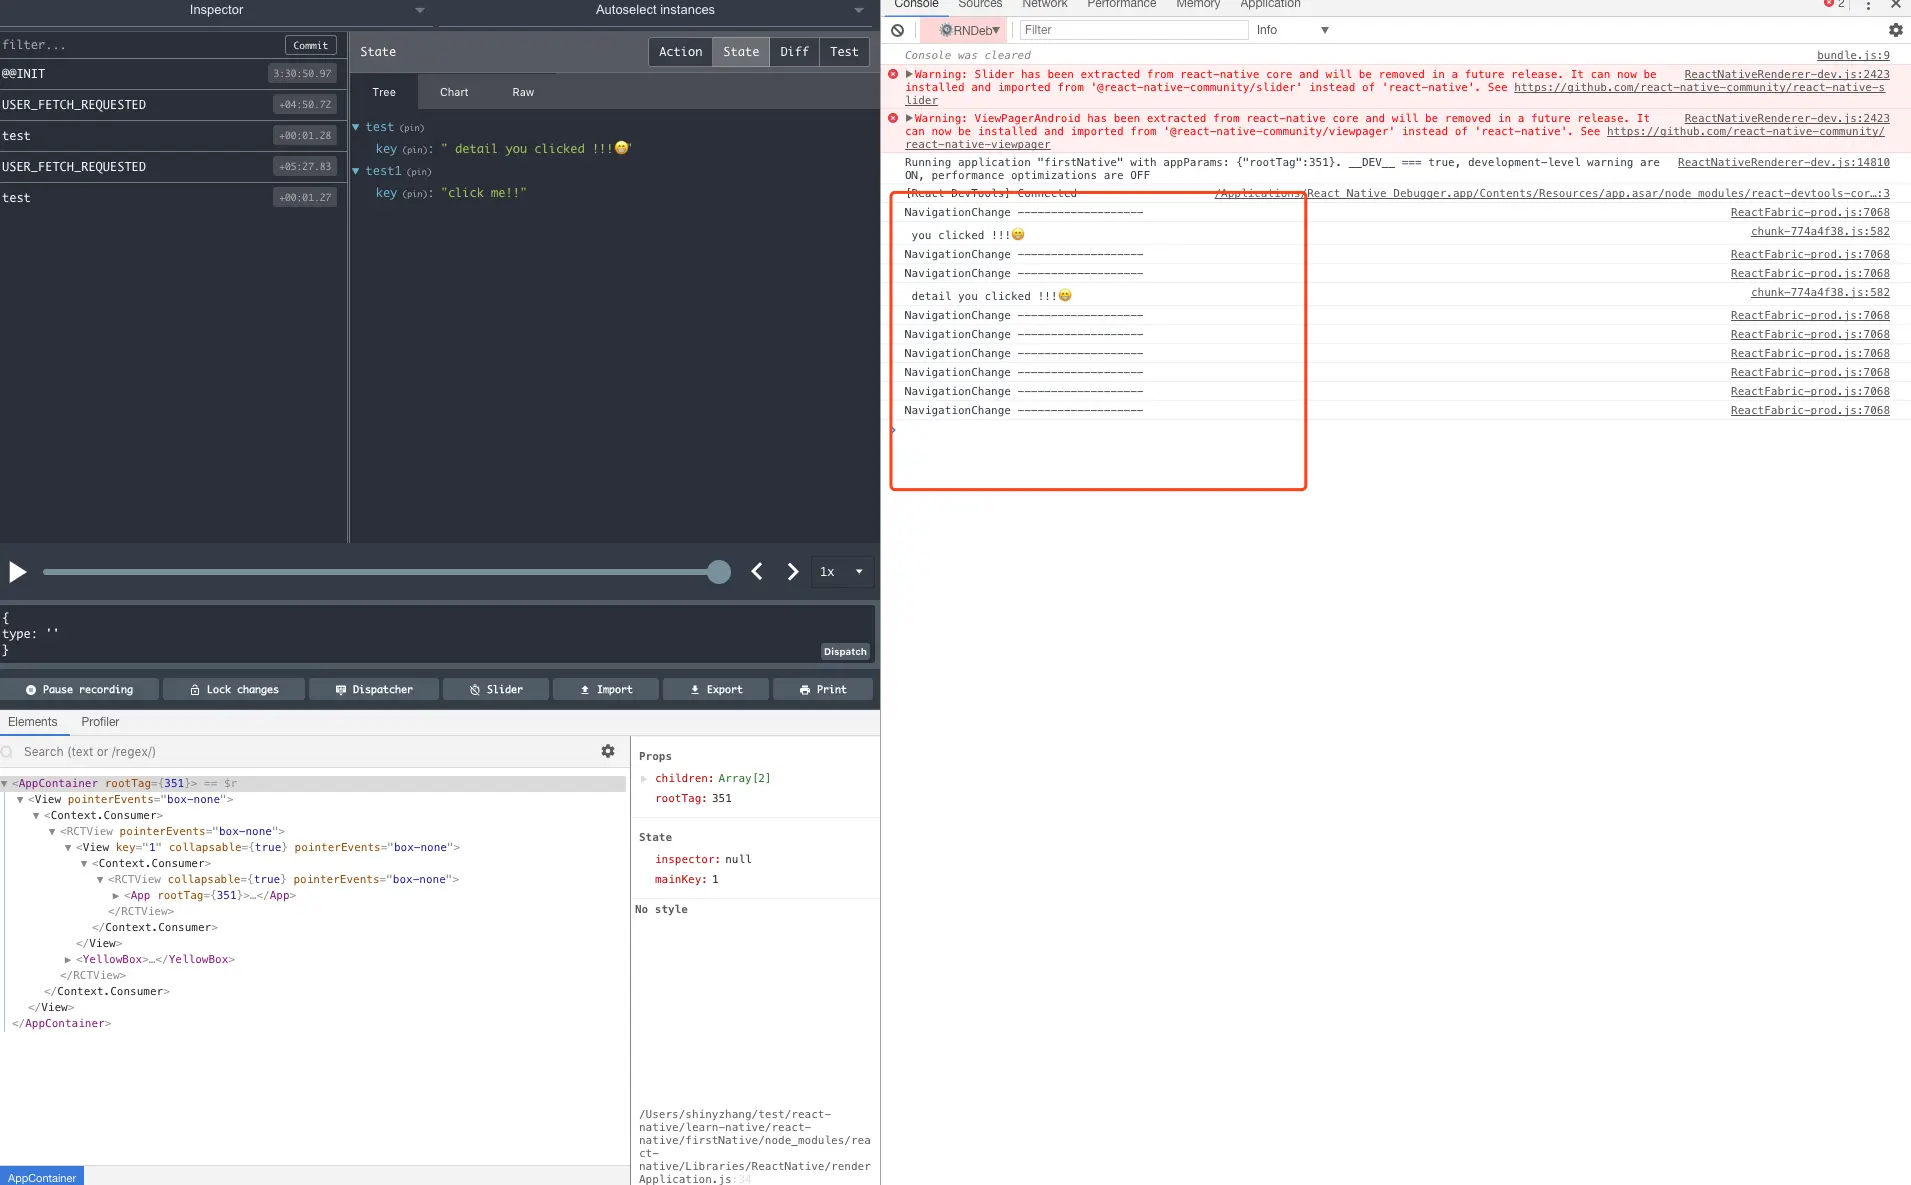
Task: Switch to Action view tab
Action: click(x=680, y=52)
